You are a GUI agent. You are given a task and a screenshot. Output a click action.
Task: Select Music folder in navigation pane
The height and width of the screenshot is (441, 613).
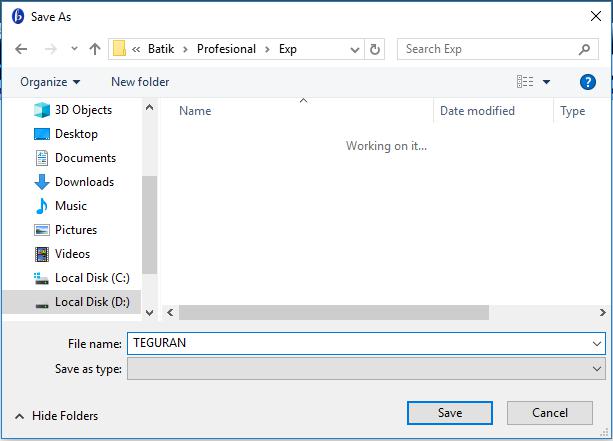[70, 206]
